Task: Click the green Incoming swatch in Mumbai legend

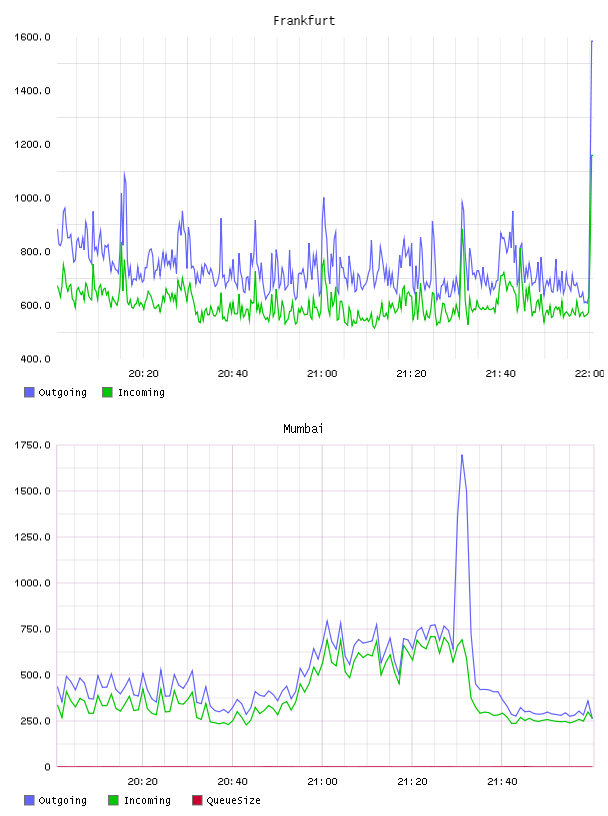Action: click(x=113, y=800)
